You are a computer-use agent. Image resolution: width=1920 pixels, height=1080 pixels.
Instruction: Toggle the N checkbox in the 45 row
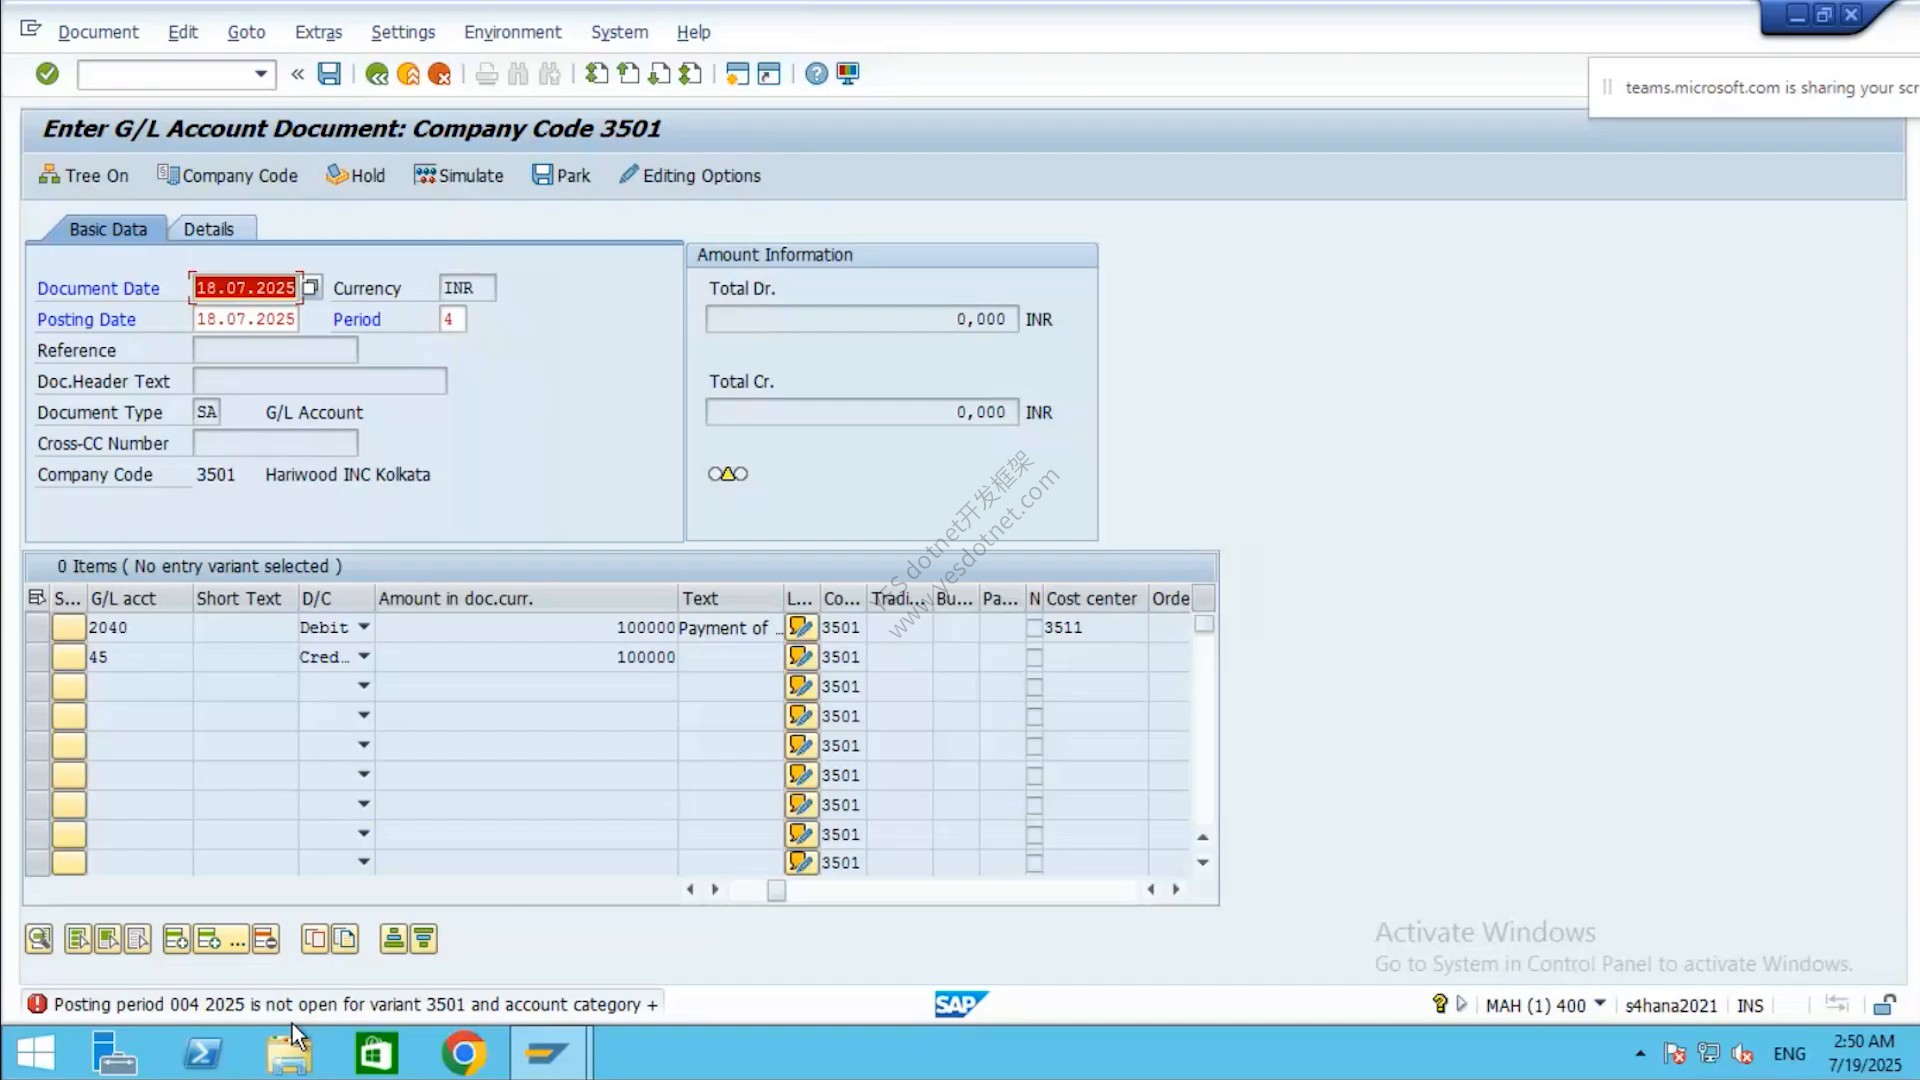1034,657
